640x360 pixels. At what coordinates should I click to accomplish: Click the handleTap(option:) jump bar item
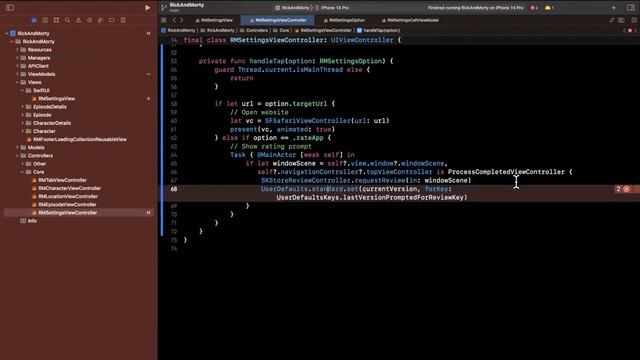[378, 31]
